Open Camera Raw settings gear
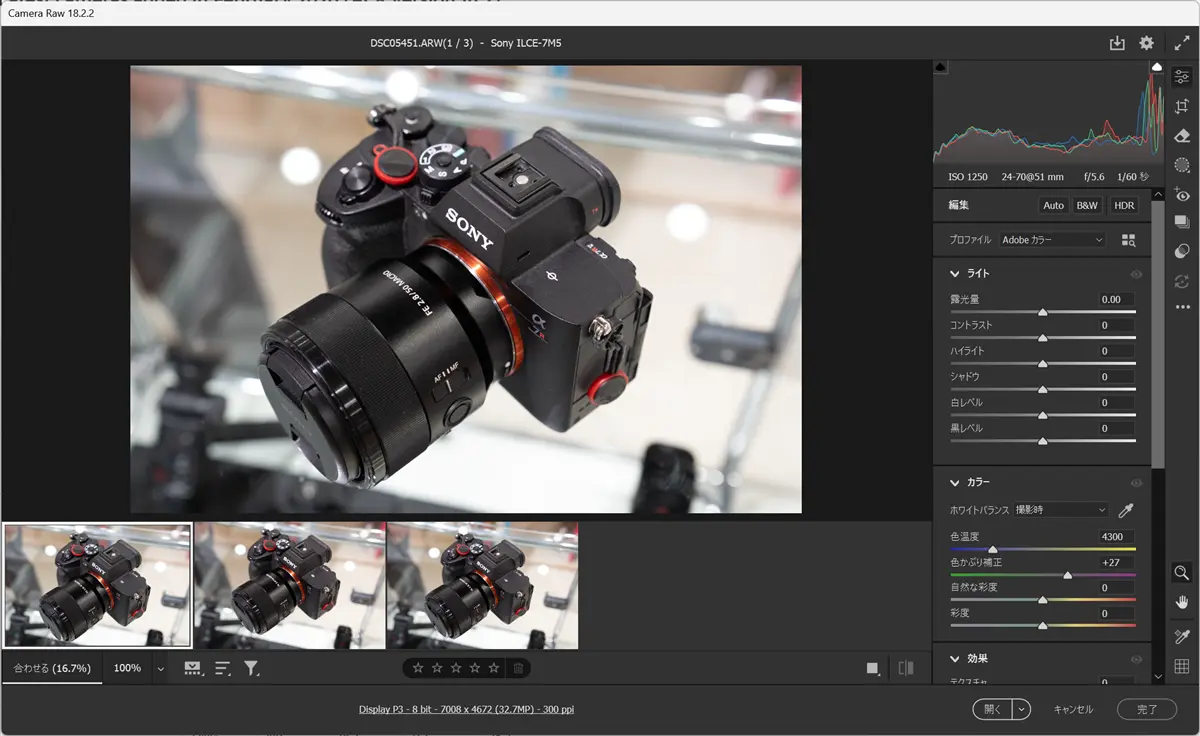Image resolution: width=1200 pixels, height=736 pixels. pyautogui.click(x=1147, y=43)
